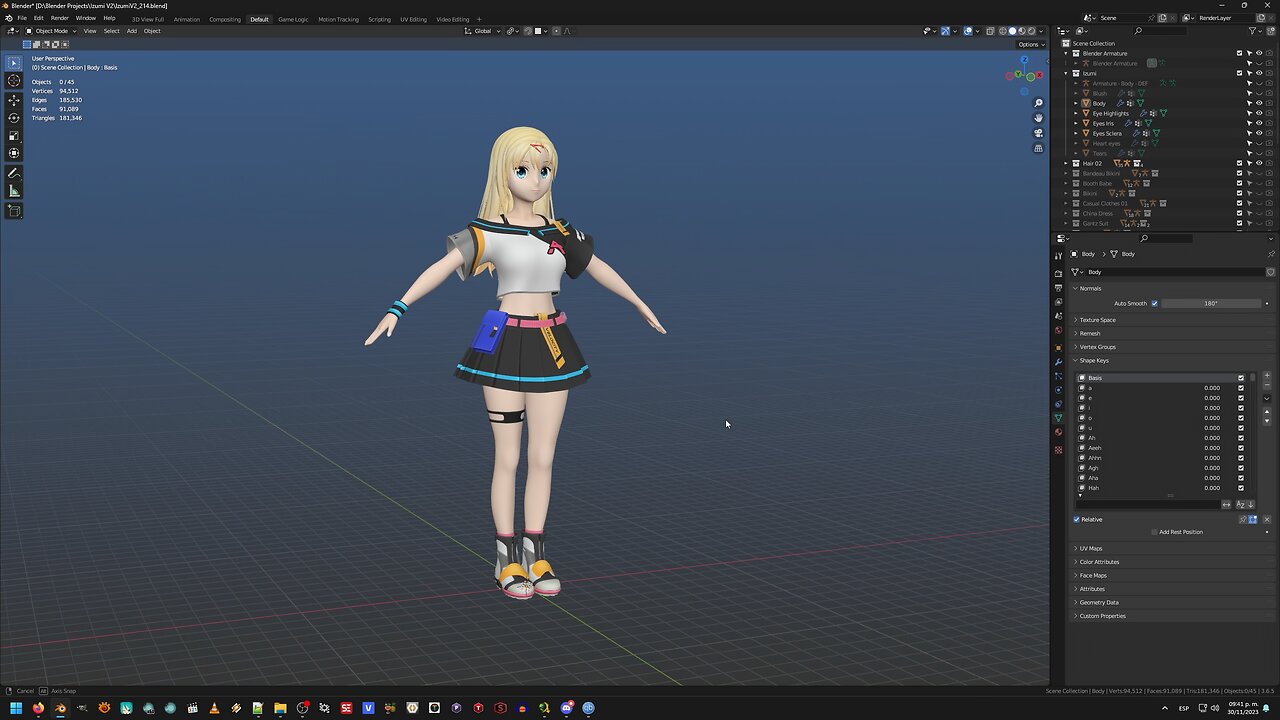Screen dimensions: 1280x720
Task: Select the Measure tool
Action: [14, 191]
